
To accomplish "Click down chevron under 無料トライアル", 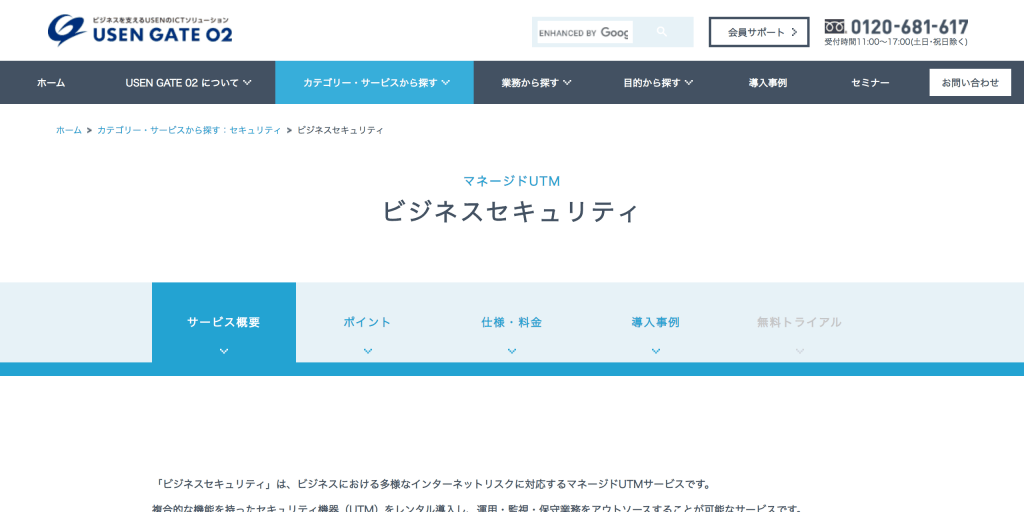I will pos(800,351).
